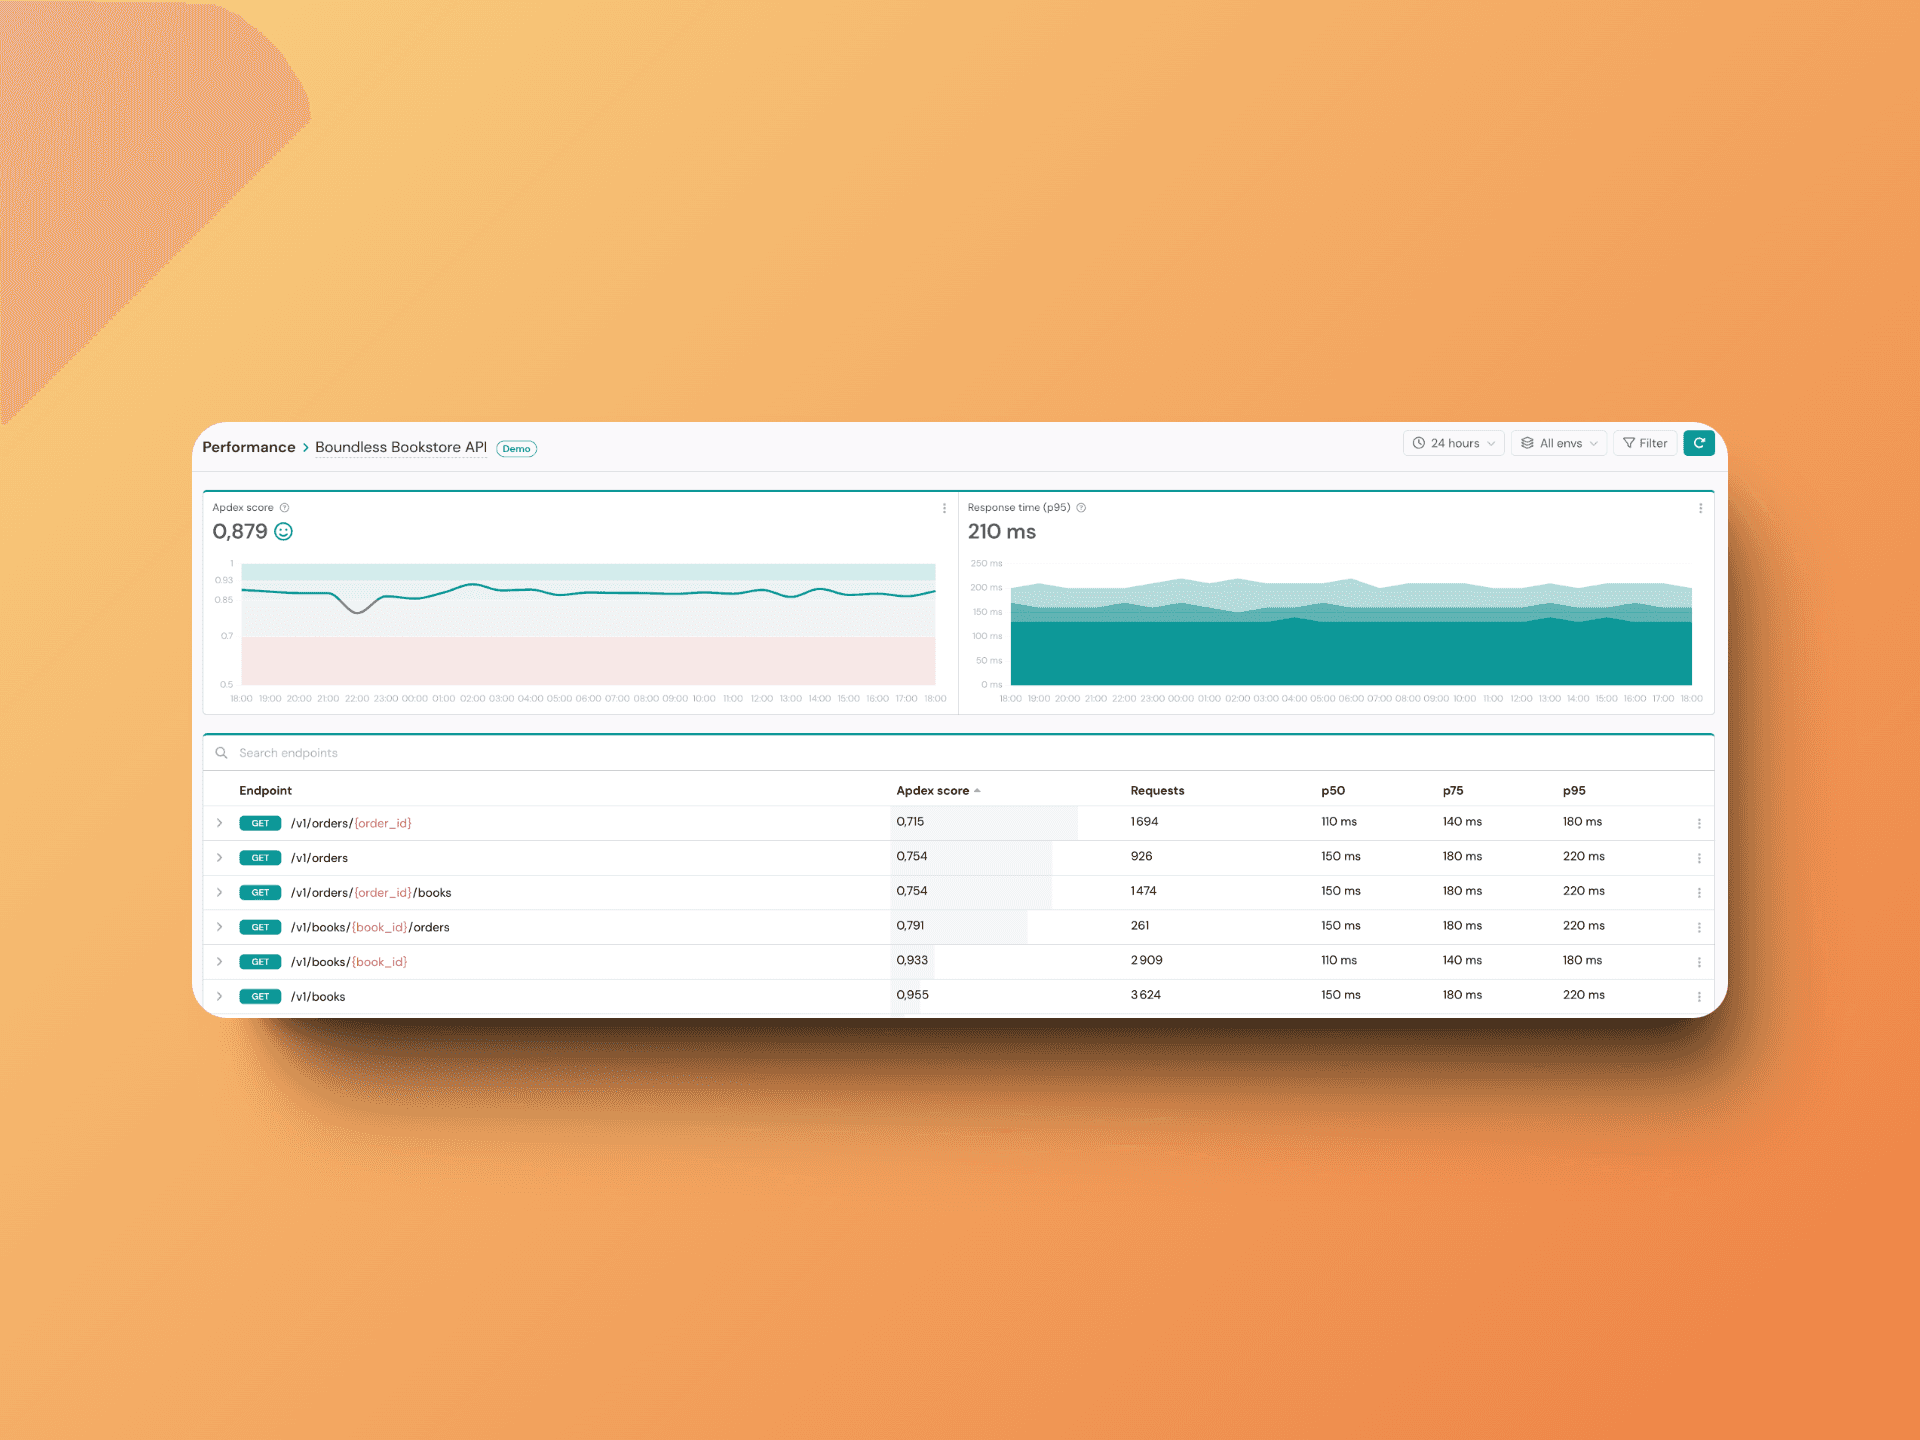Image resolution: width=1920 pixels, height=1440 pixels.
Task: Open the three-dot menu on the Response time chart
Action: pyautogui.click(x=1701, y=508)
